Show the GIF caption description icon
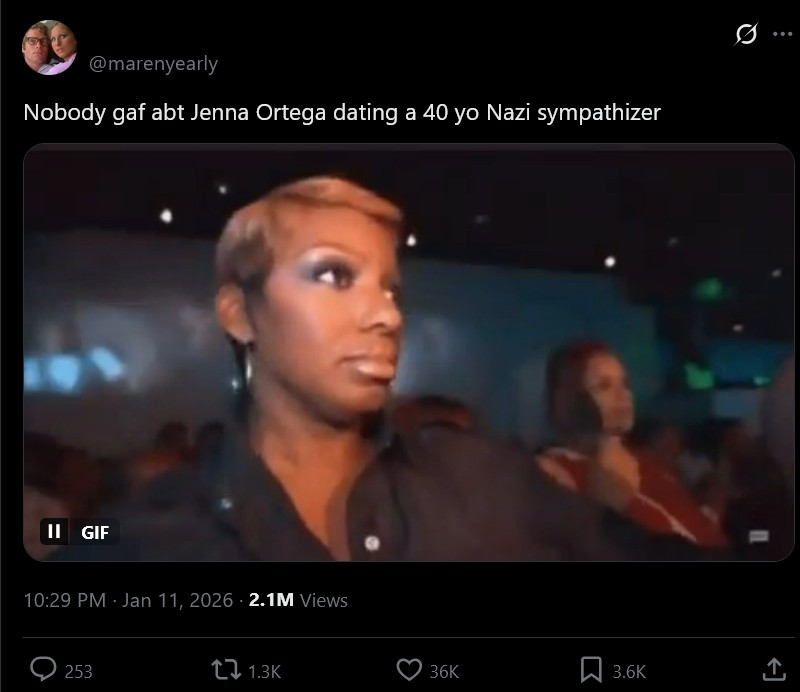The height and width of the screenshot is (692, 800). point(759,536)
